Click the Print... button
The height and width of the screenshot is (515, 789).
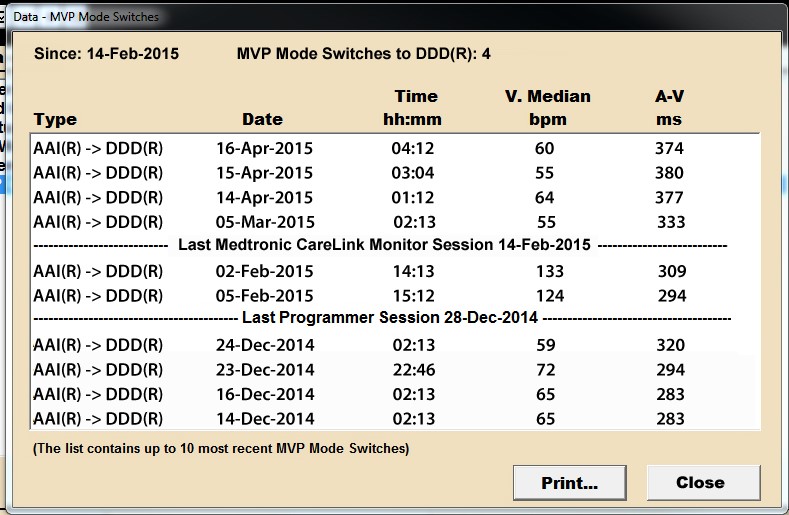(x=569, y=482)
